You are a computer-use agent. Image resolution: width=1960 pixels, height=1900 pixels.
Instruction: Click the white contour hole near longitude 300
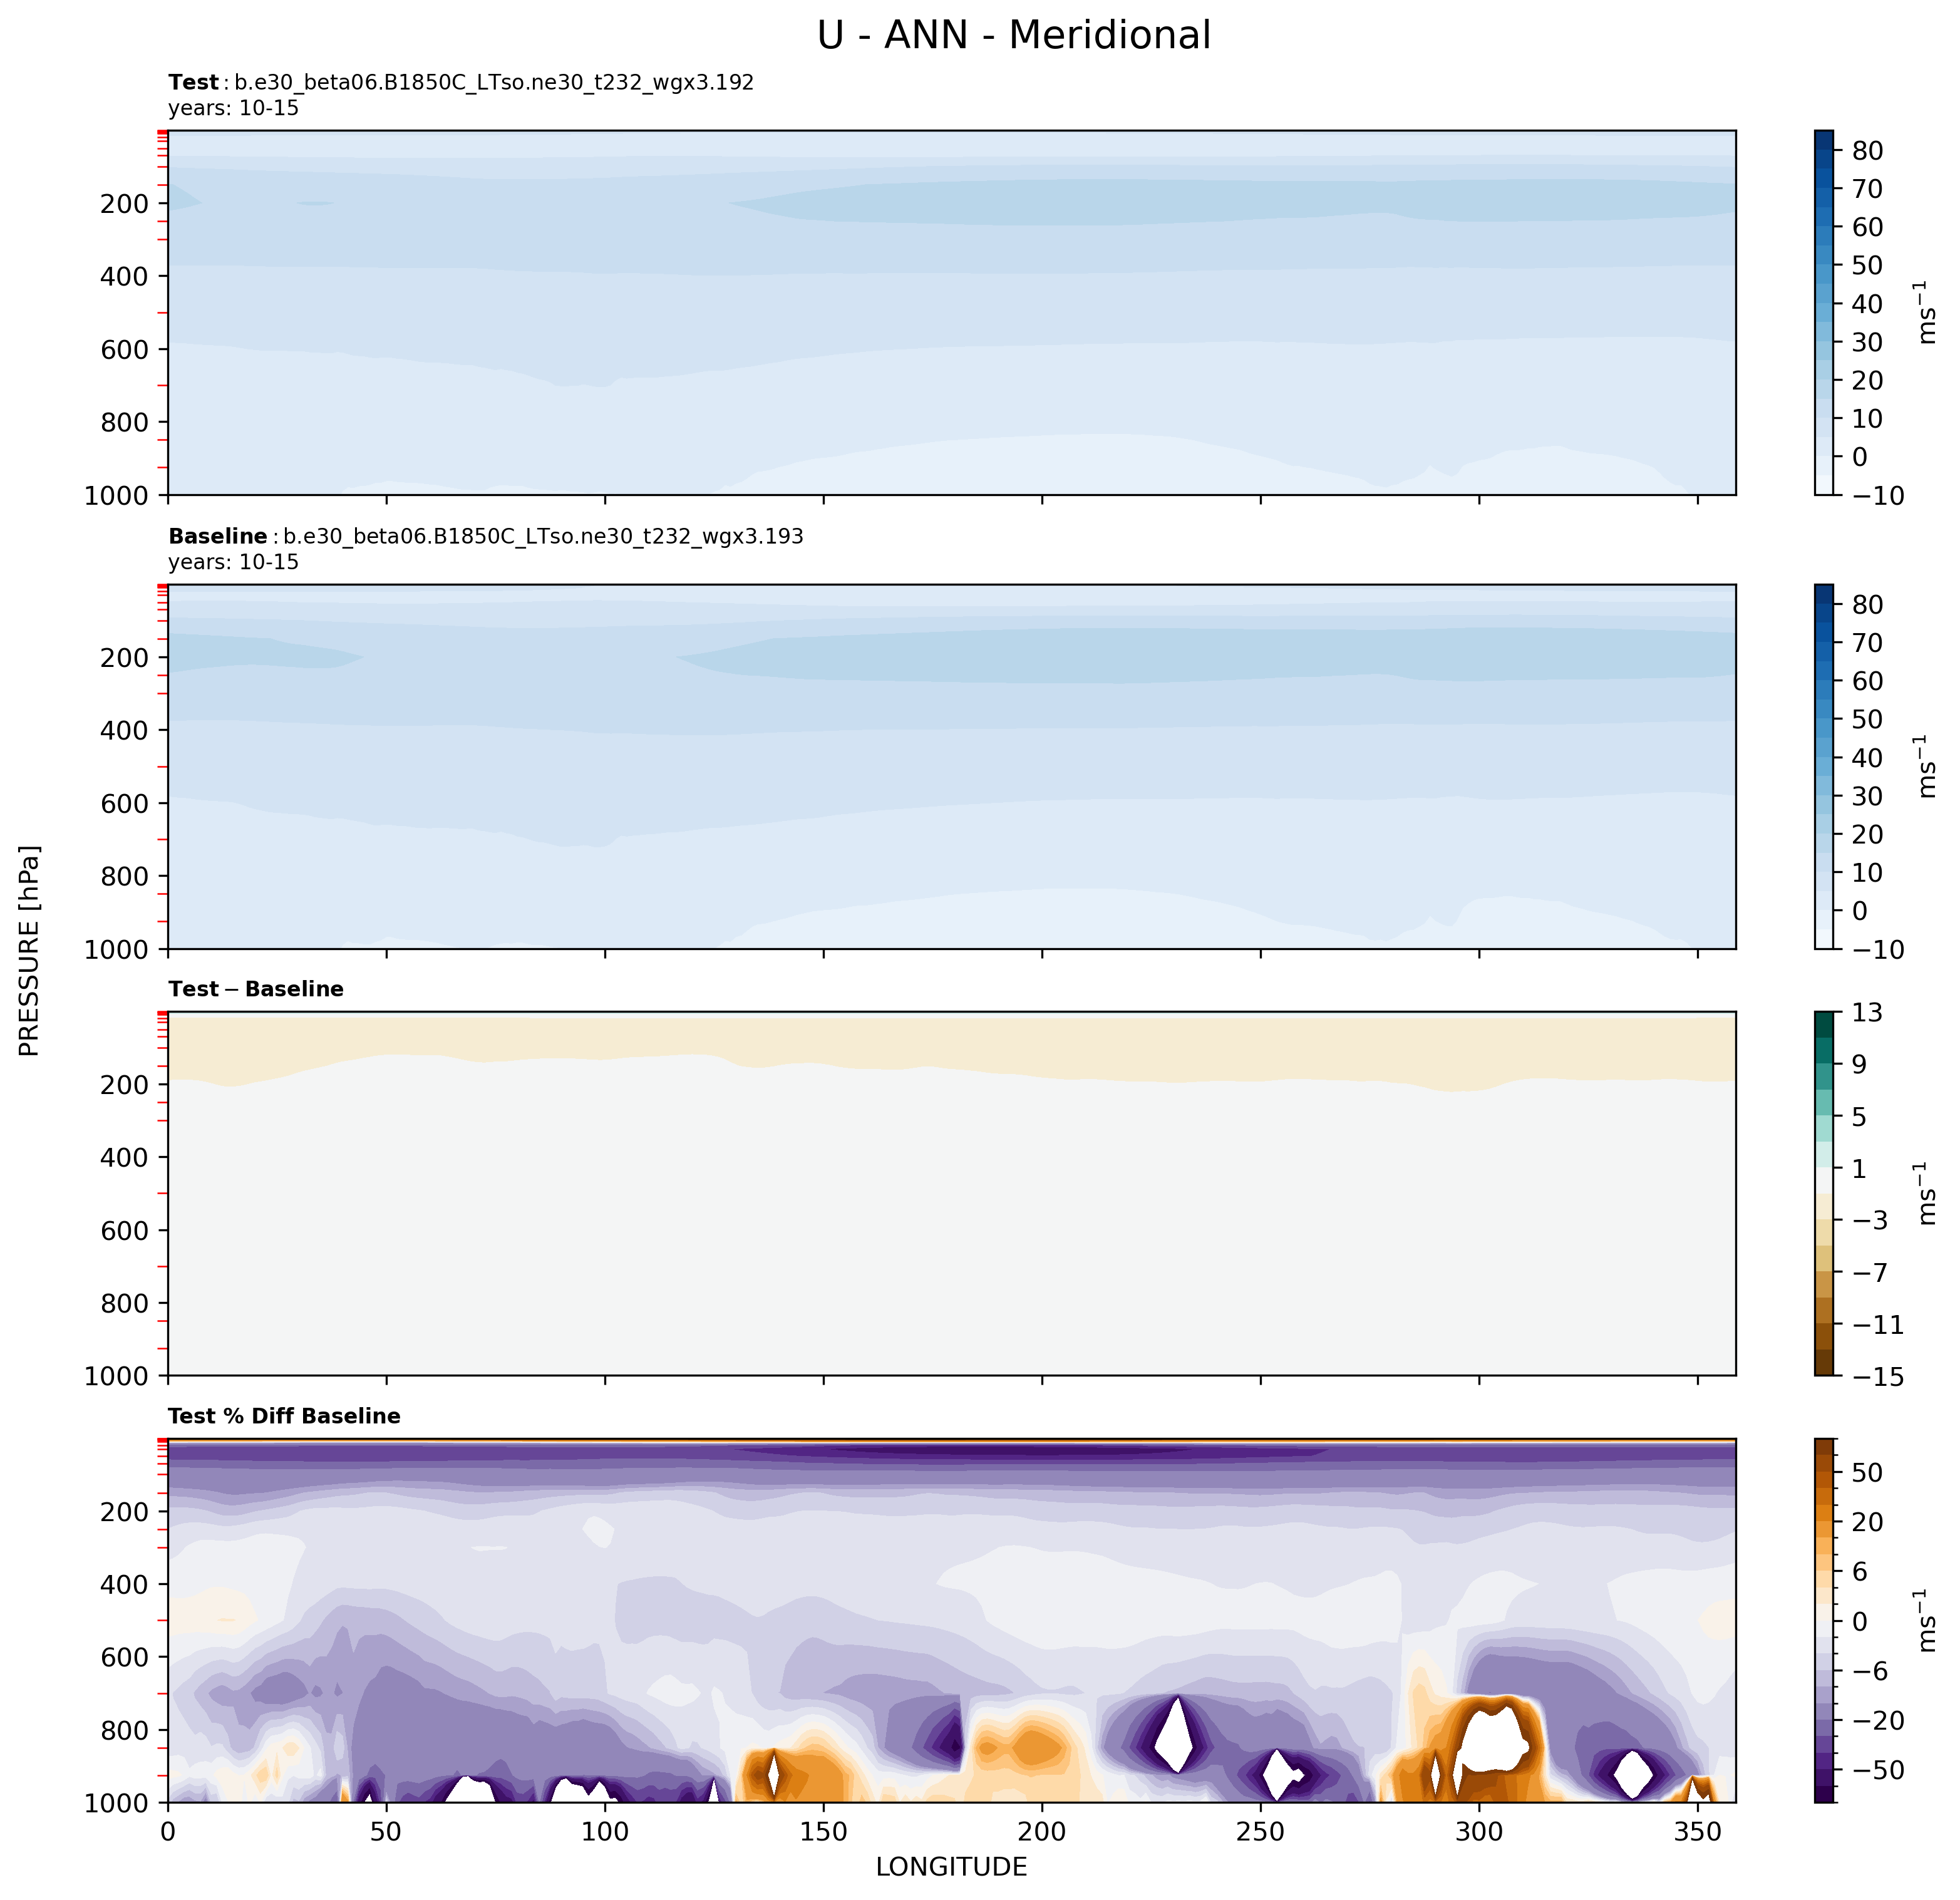coord(1492,1740)
